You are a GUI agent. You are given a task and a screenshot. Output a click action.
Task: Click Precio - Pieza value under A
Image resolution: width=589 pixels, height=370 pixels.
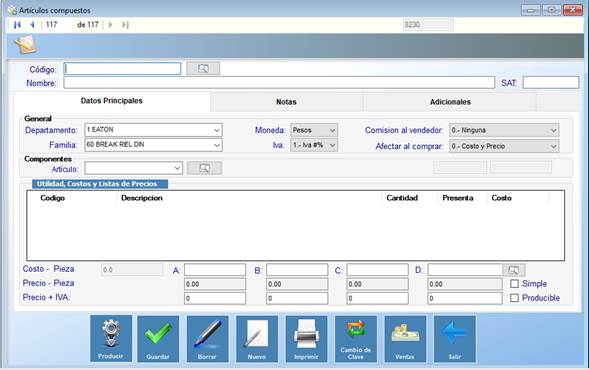[x=215, y=284]
